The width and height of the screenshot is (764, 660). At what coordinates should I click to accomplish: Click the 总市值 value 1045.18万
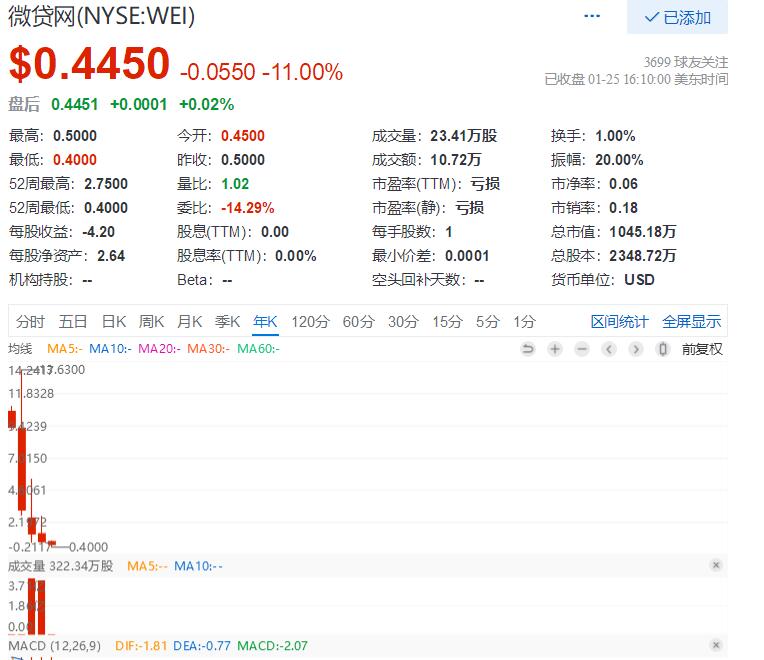click(643, 231)
